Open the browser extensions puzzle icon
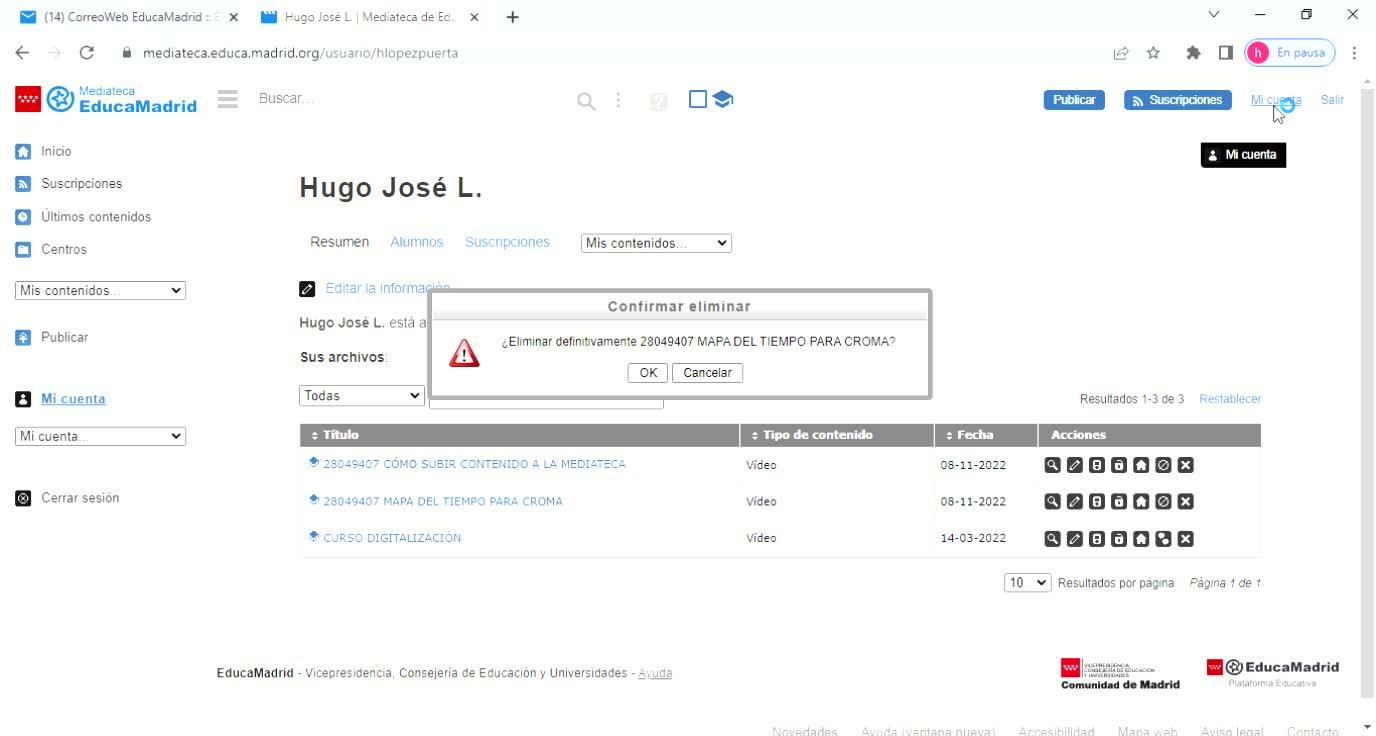 coord(1193,53)
